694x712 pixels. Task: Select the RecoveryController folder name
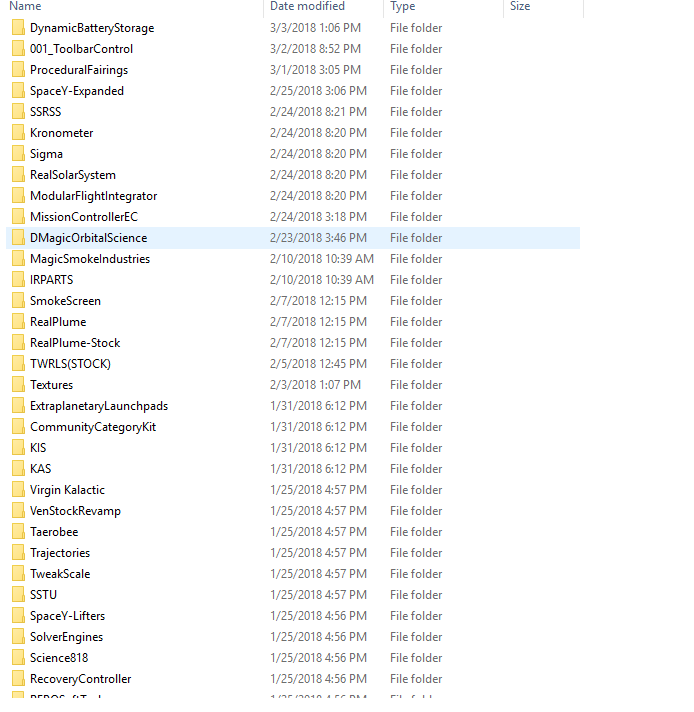coord(80,679)
